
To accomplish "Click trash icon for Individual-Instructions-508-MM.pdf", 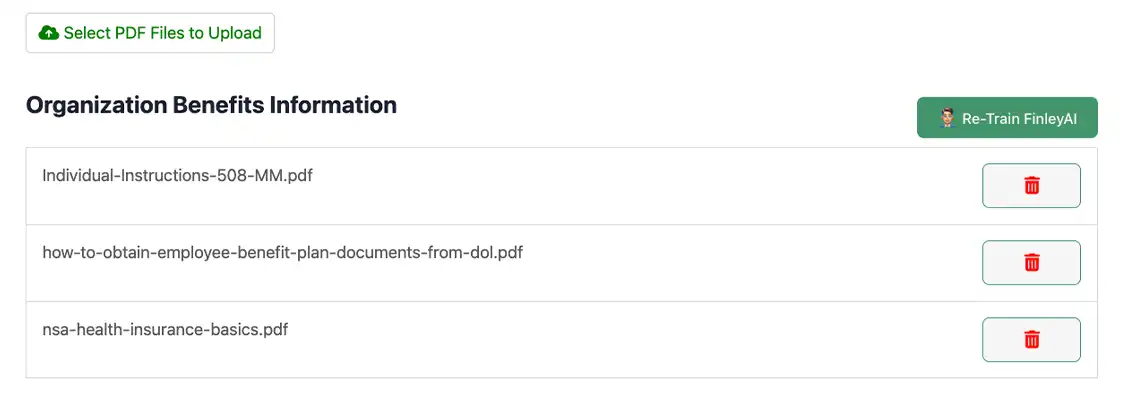I will [x=1032, y=186].
